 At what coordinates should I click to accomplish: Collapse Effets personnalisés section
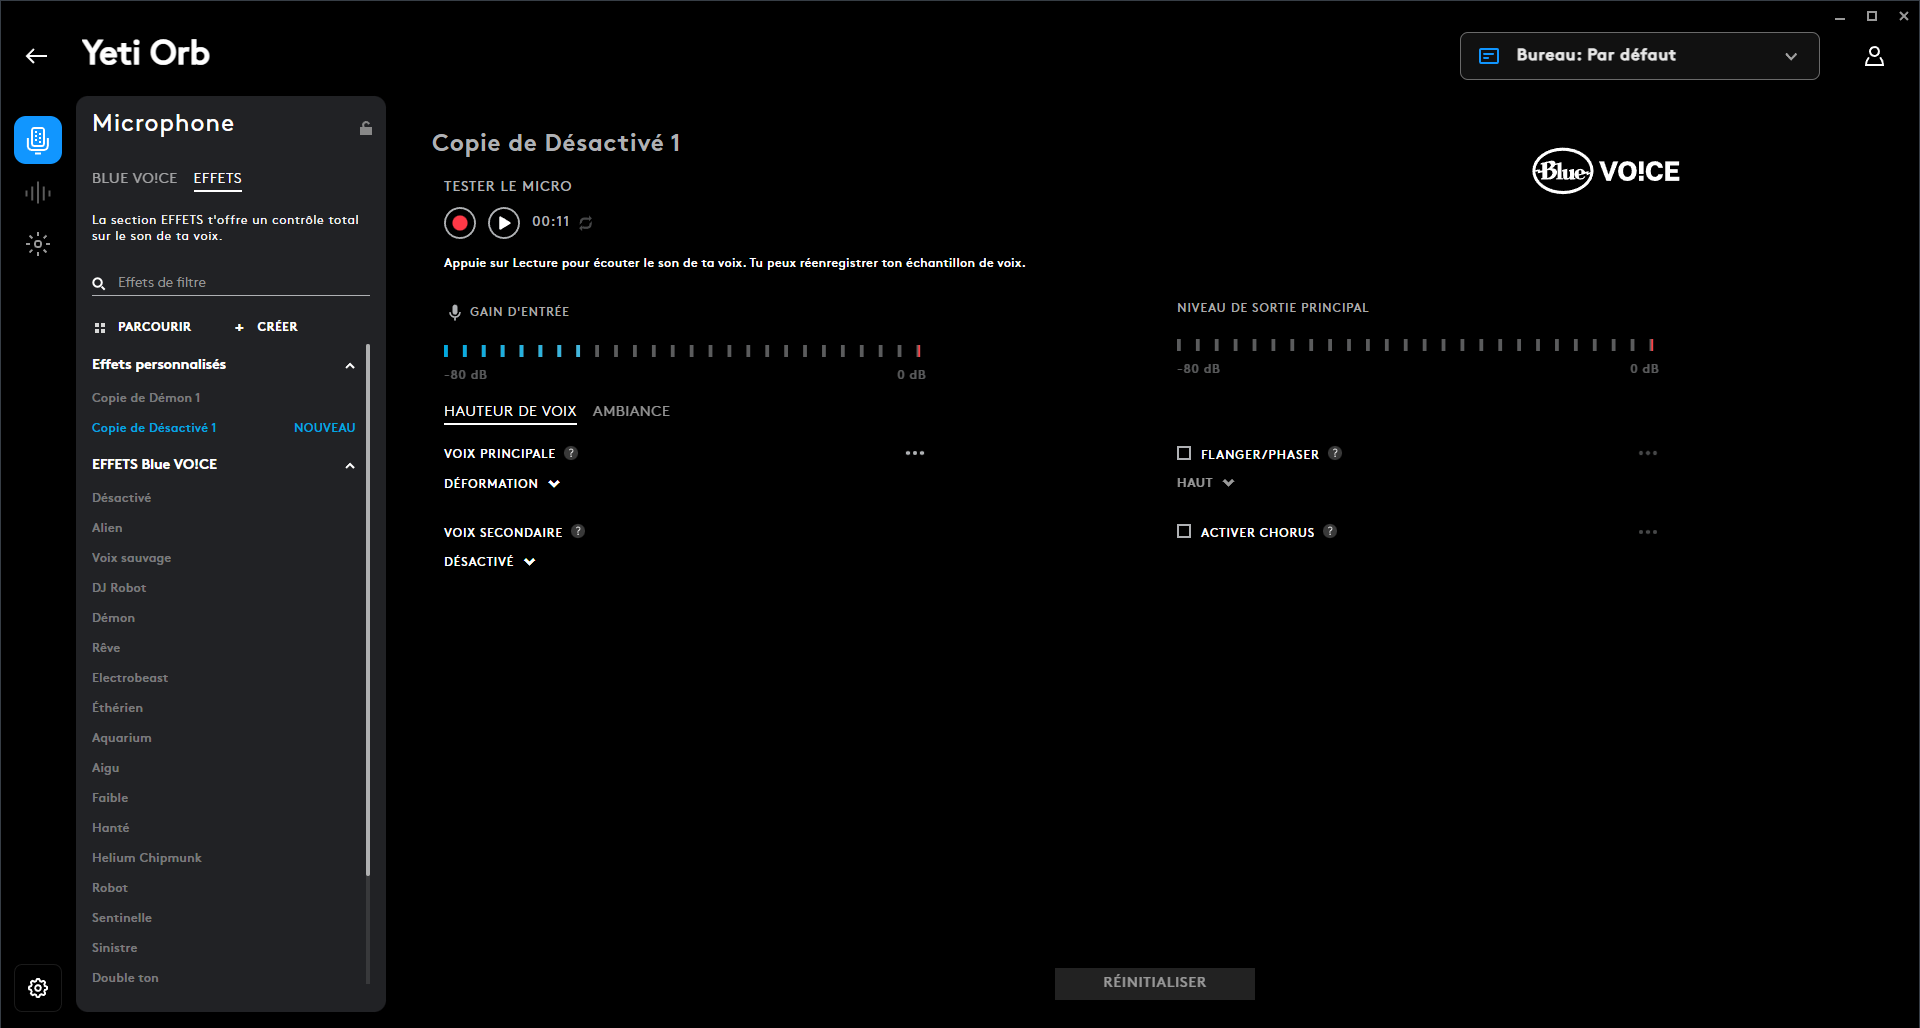[x=350, y=366]
